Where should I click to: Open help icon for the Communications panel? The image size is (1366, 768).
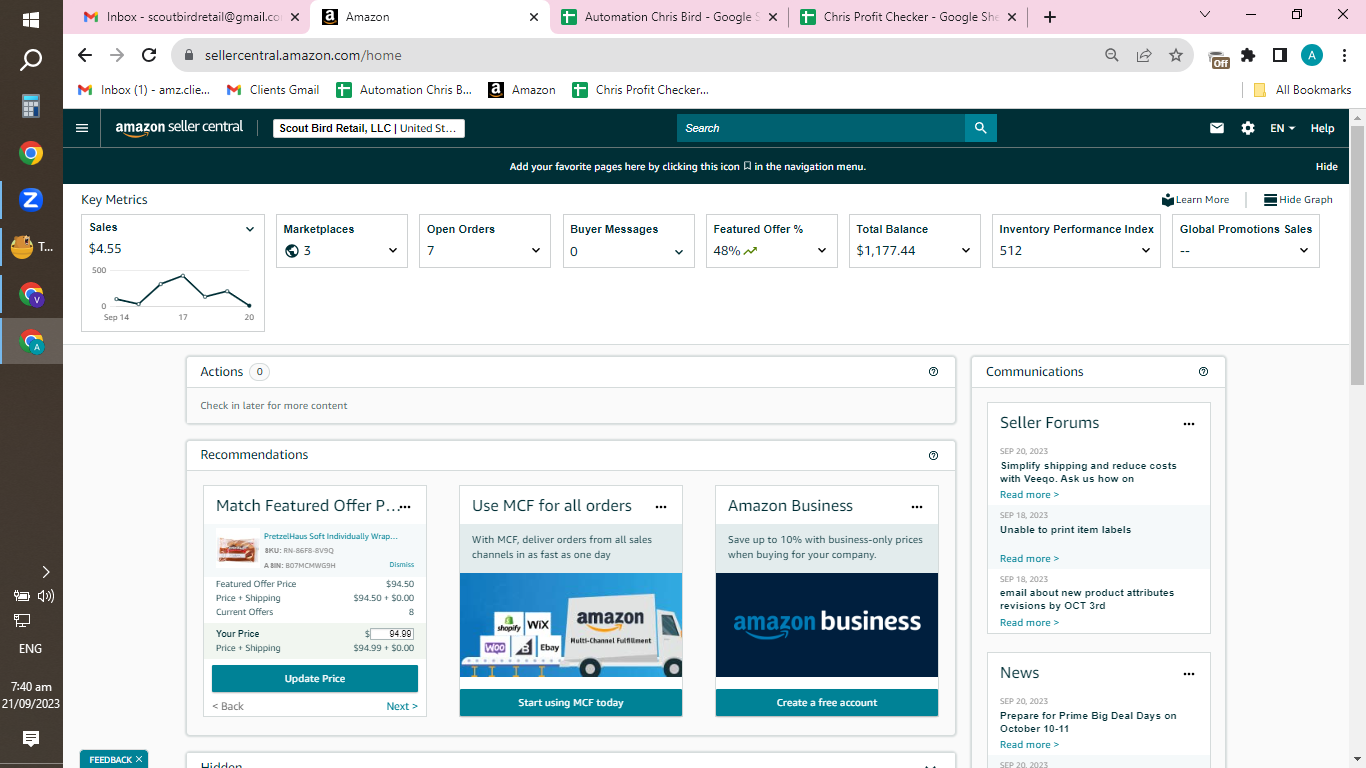(x=1203, y=372)
